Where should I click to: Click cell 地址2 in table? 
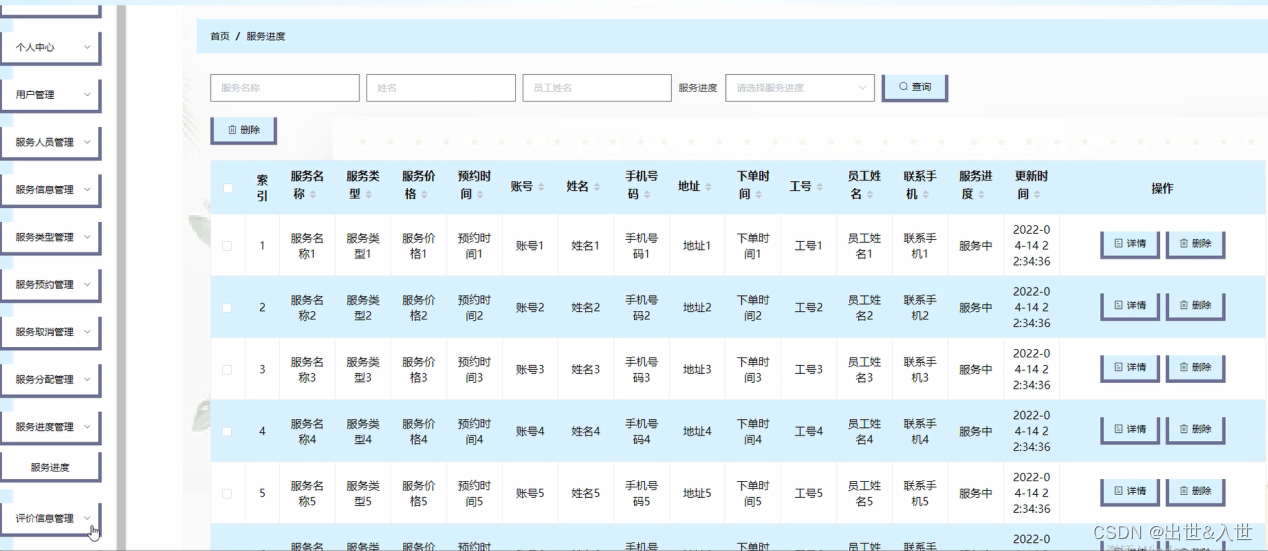tap(697, 308)
